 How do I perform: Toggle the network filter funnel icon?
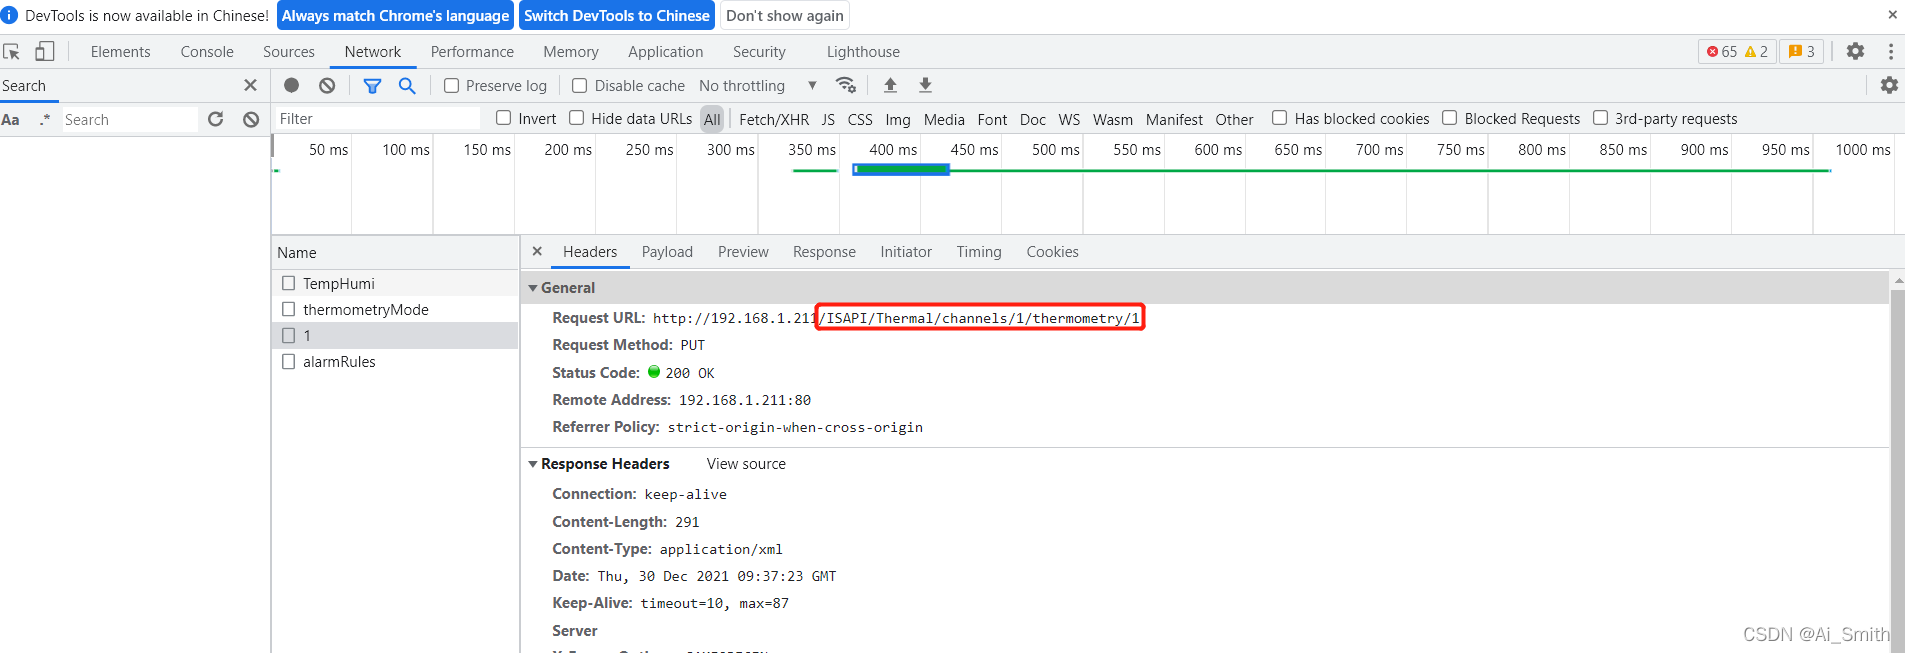(372, 86)
